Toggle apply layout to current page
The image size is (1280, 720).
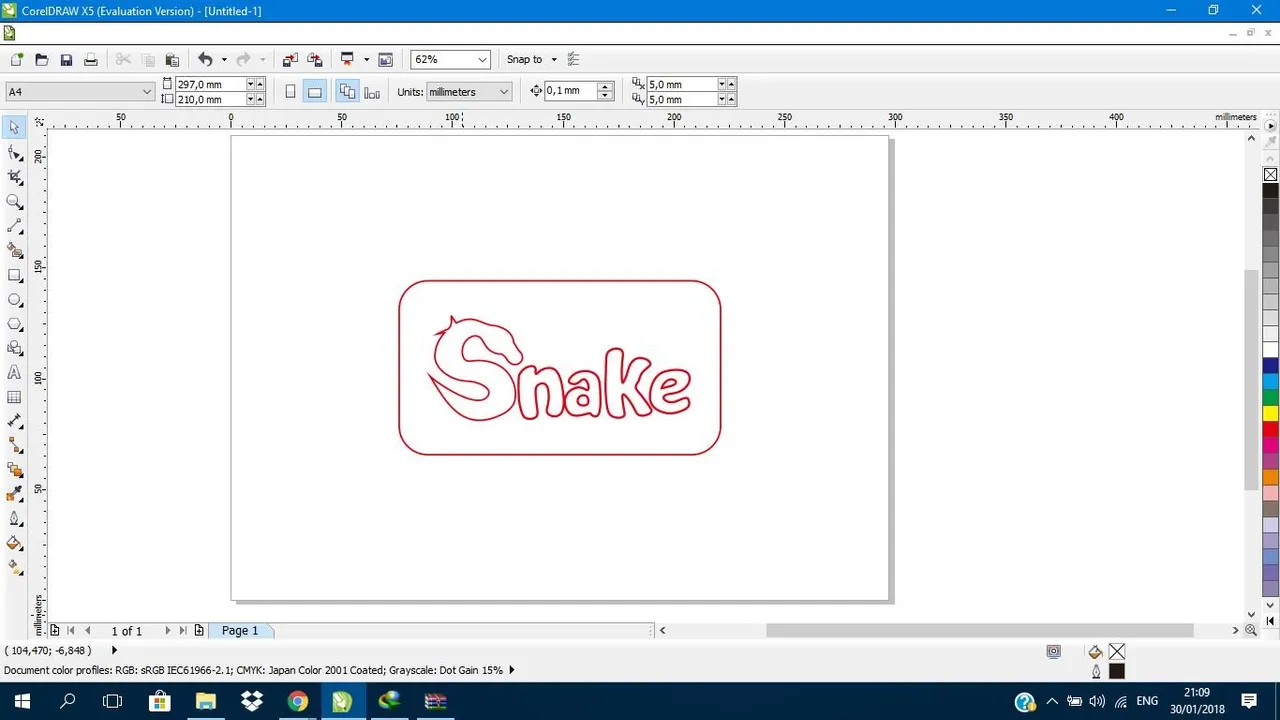[x=372, y=92]
